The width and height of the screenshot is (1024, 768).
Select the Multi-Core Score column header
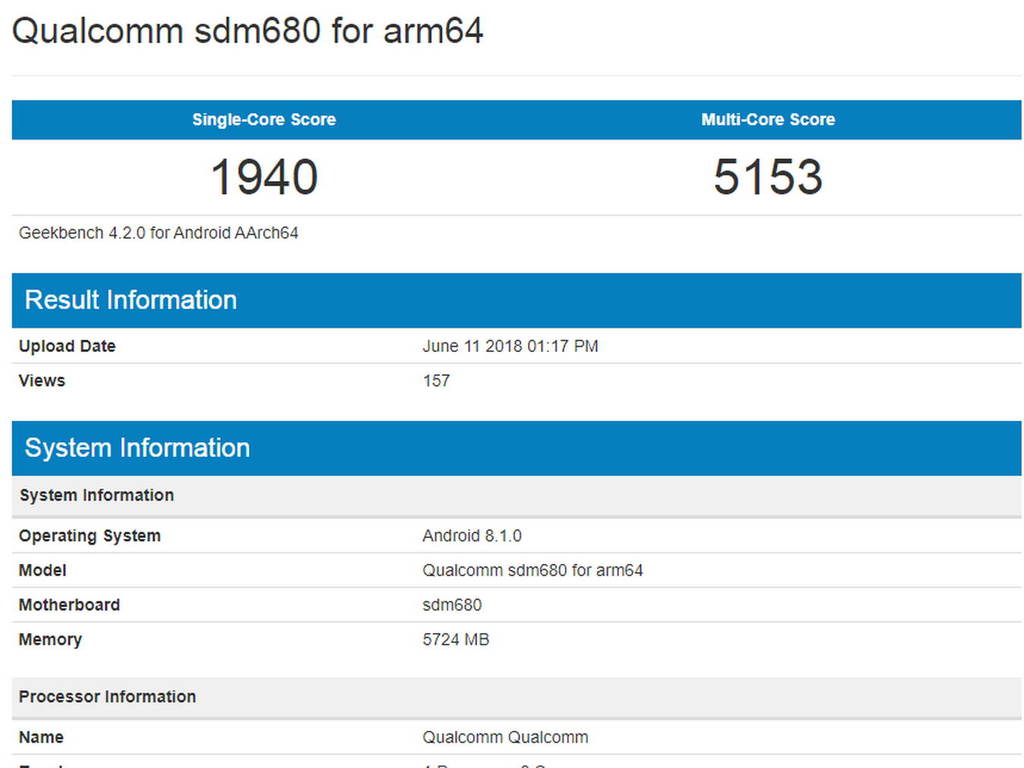[x=767, y=119]
